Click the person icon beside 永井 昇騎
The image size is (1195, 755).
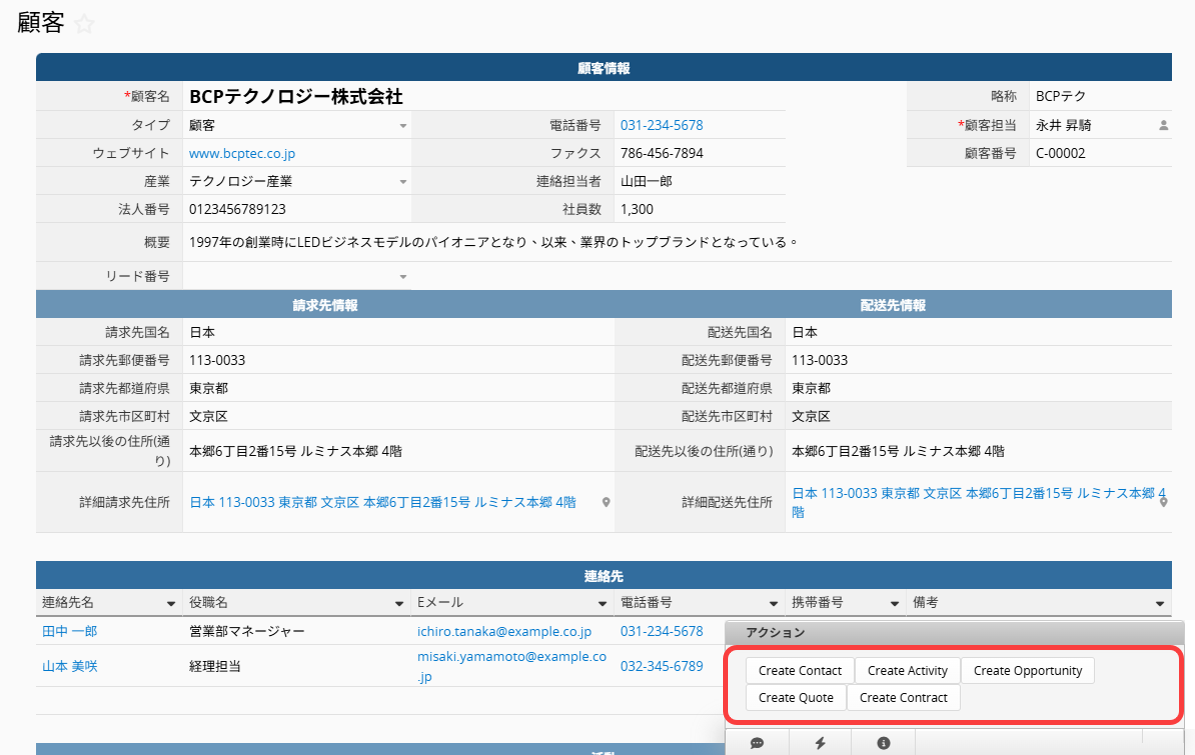[1163, 126]
